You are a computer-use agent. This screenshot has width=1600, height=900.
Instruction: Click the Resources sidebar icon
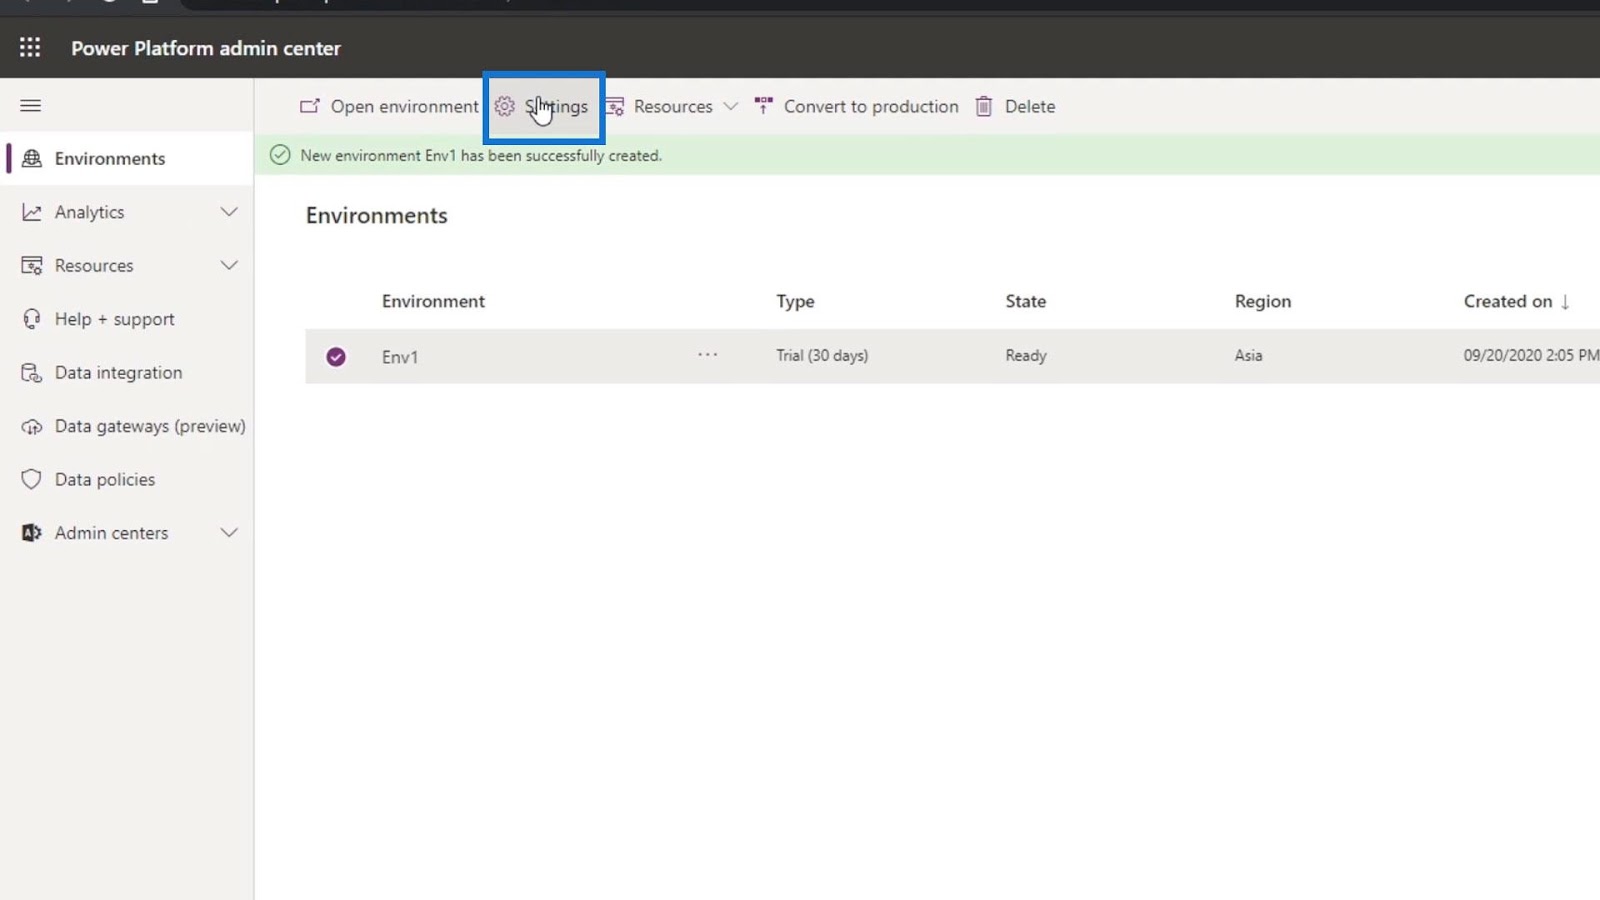pyautogui.click(x=32, y=265)
